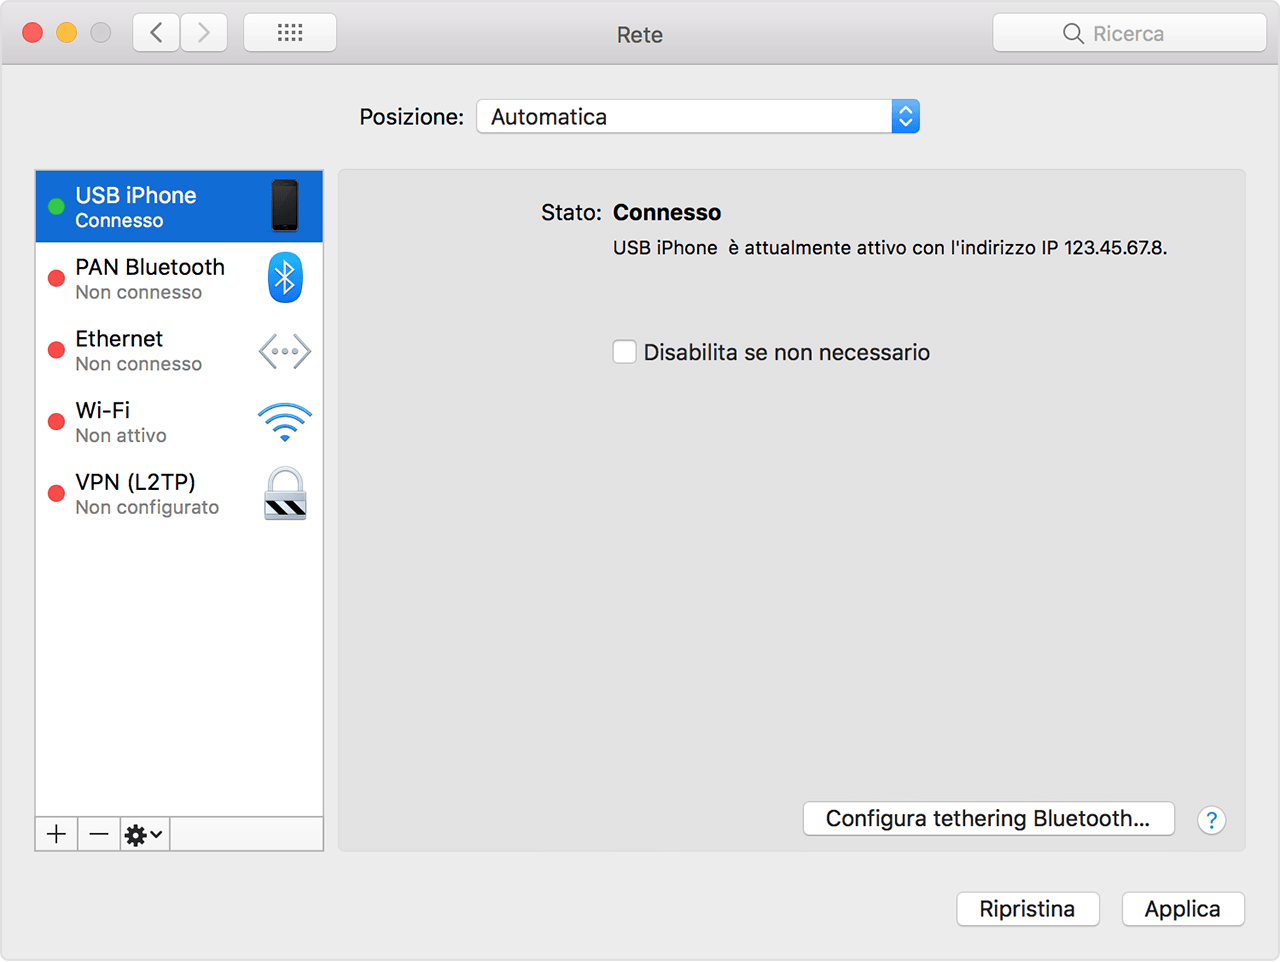Go forward with the right chevron button

(204, 33)
